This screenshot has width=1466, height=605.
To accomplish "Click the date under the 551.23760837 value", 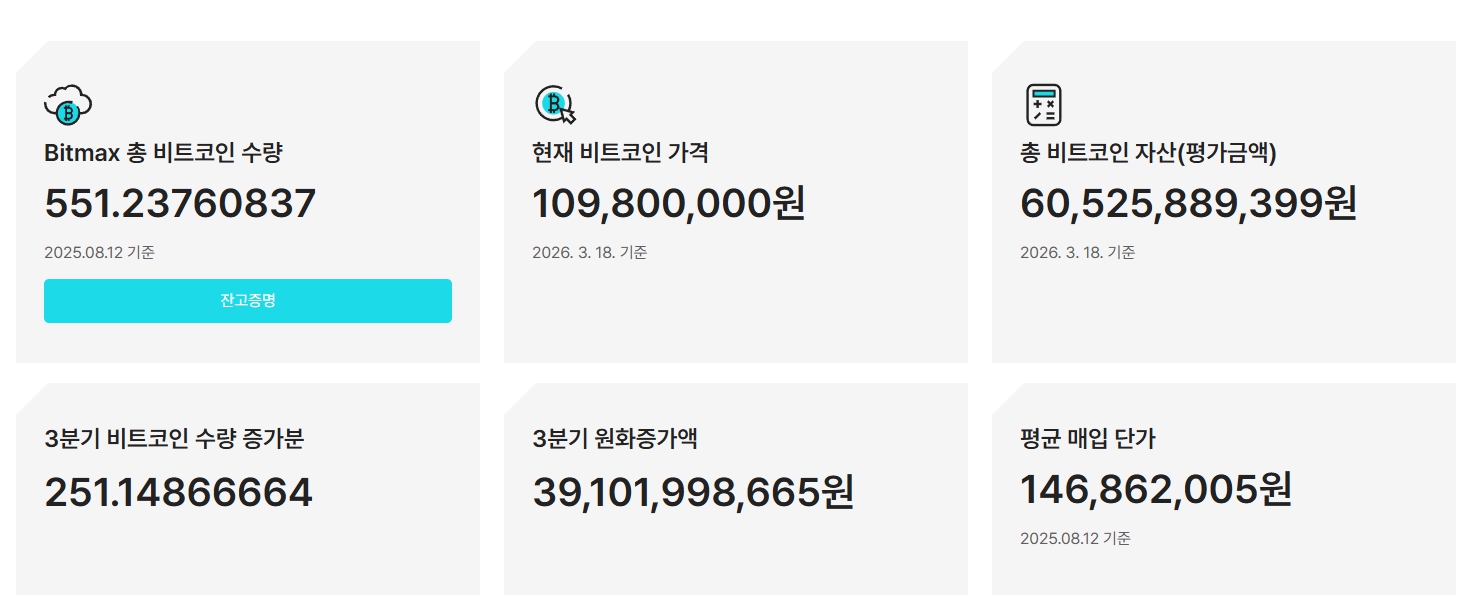I will pos(99,253).
